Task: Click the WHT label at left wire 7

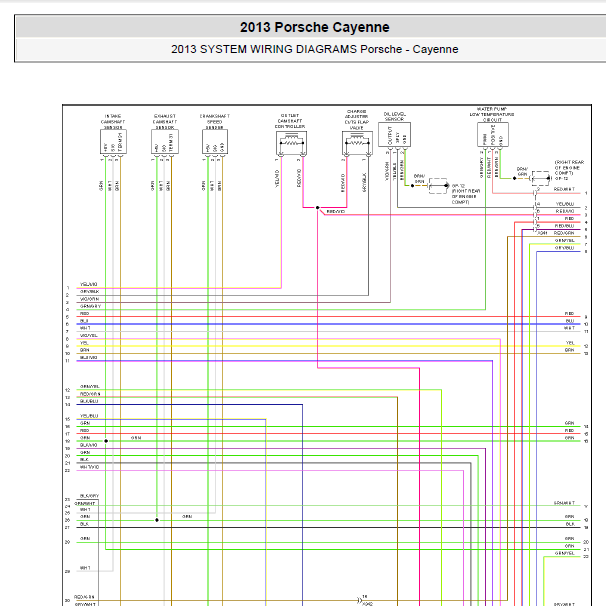Action: click(x=85, y=328)
